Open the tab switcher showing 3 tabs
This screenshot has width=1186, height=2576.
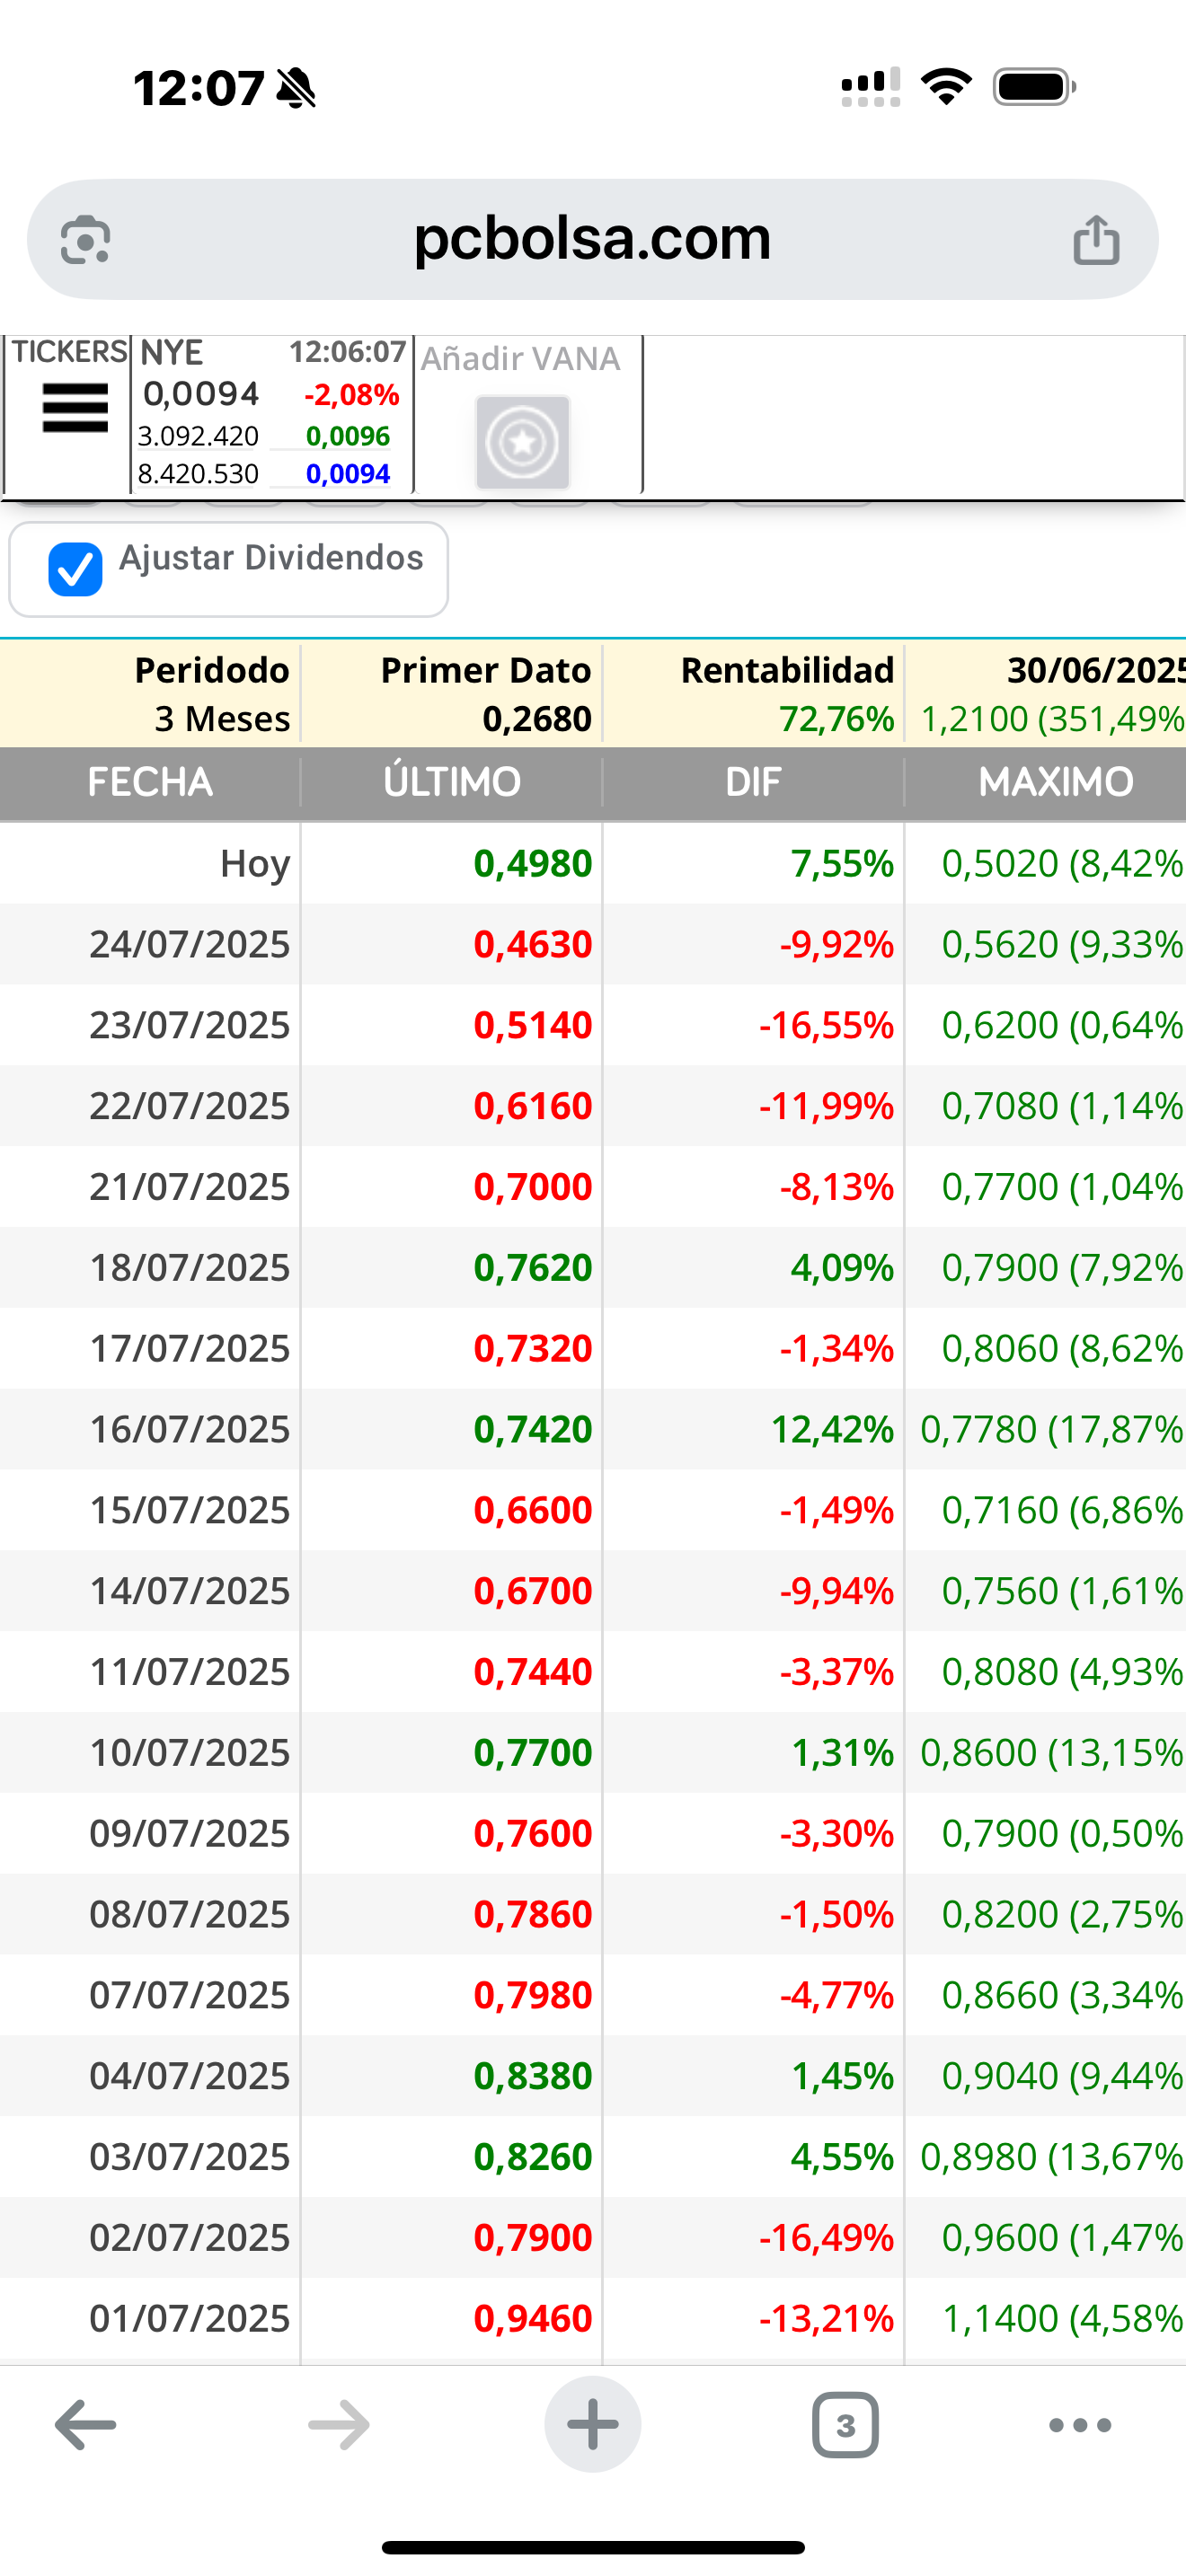coord(846,2425)
